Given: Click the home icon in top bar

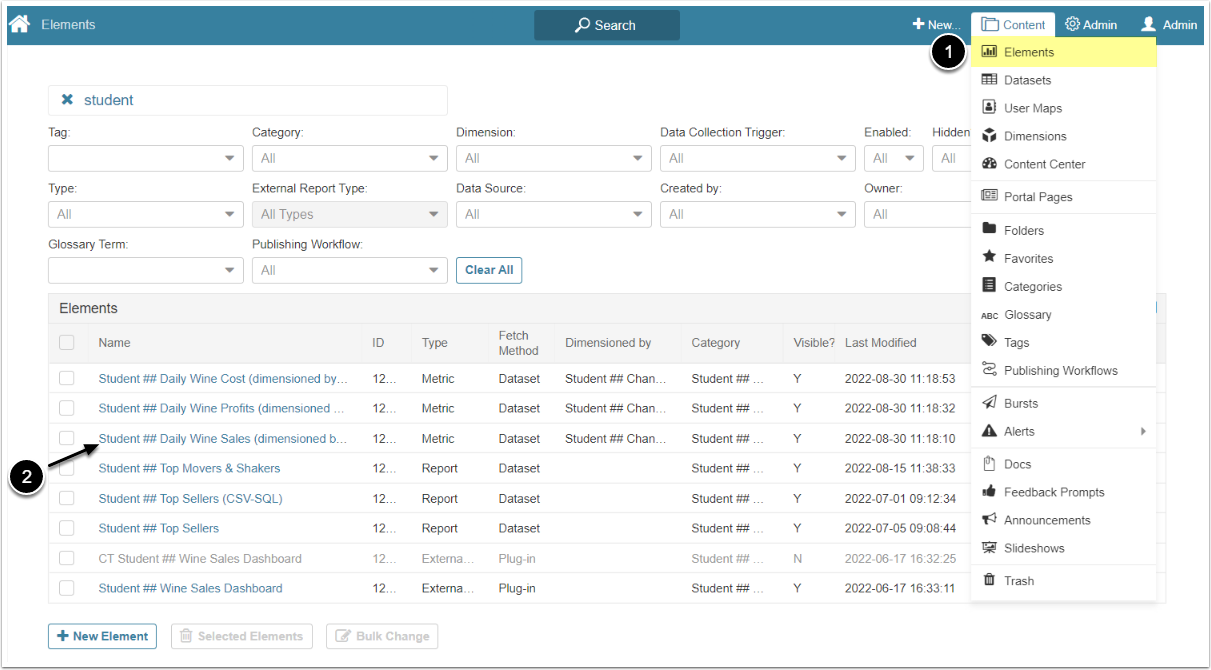Looking at the screenshot, I should coord(19,24).
